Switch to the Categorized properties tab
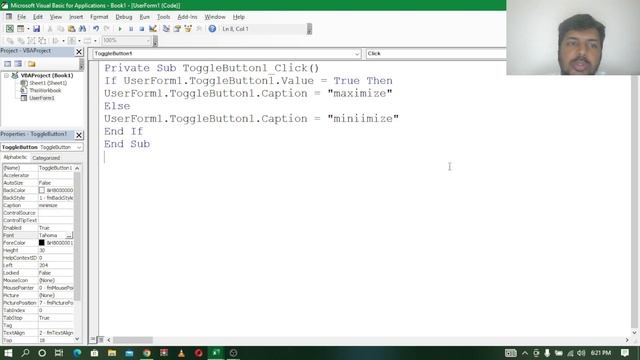 coord(46,158)
